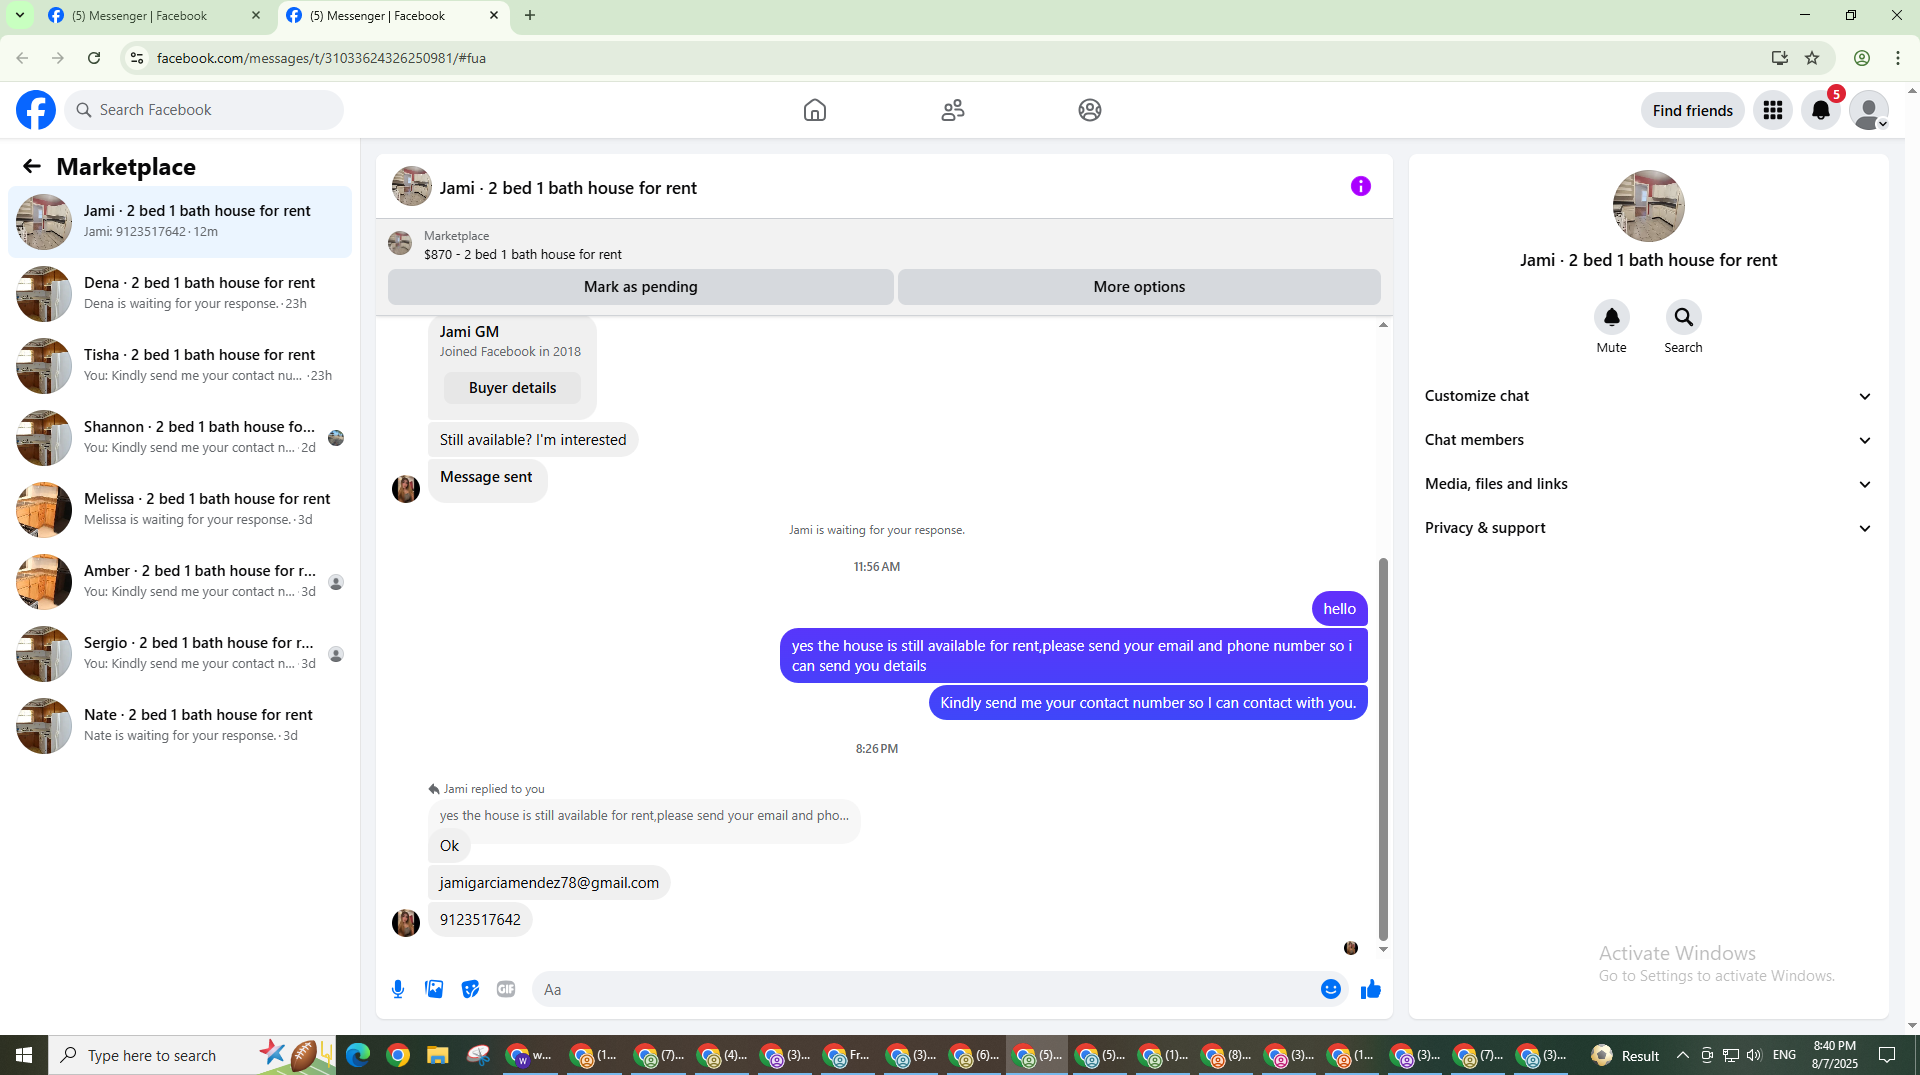Viewport: 1920px width, 1075px height.
Task: Click the large listing photo in info panel
Action: pos(1648,206)
